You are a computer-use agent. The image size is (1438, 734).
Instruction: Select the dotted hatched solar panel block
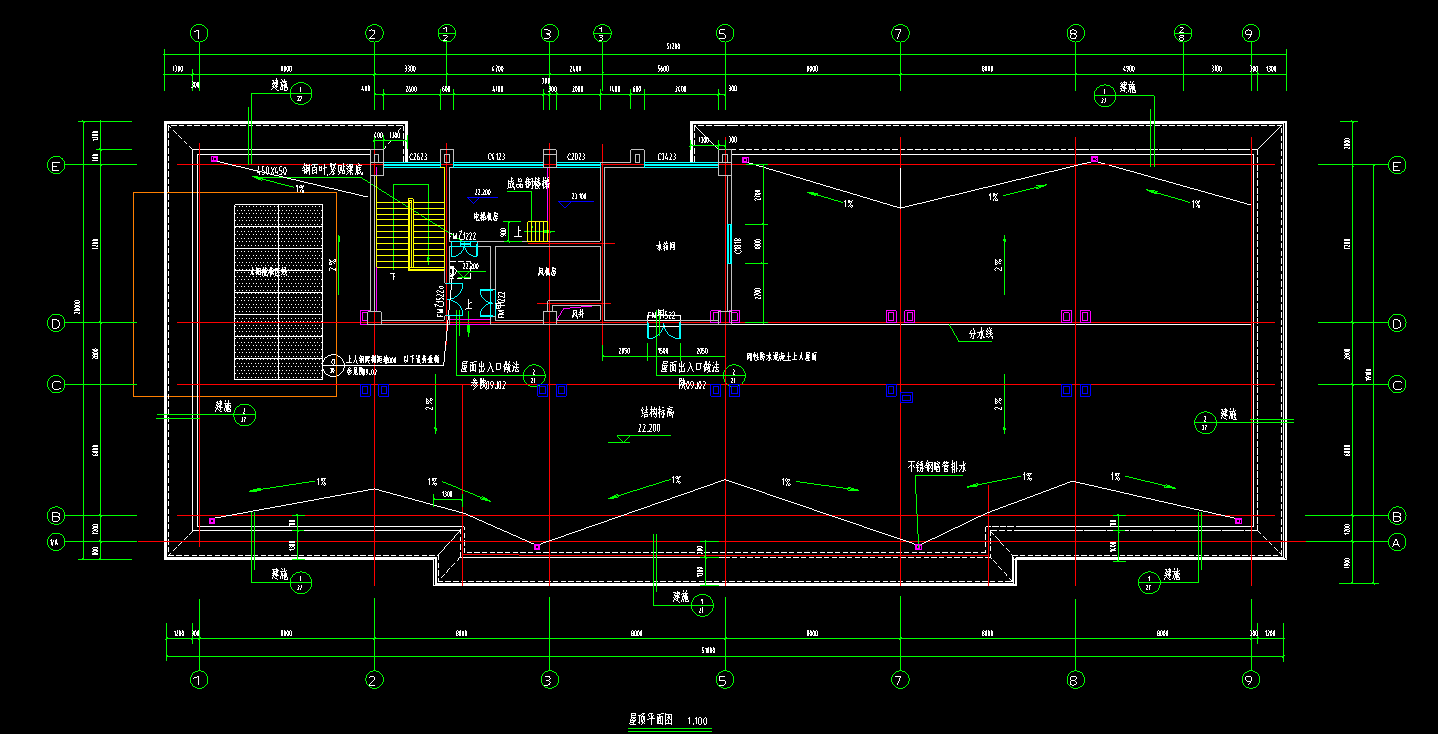pos(279,292)
